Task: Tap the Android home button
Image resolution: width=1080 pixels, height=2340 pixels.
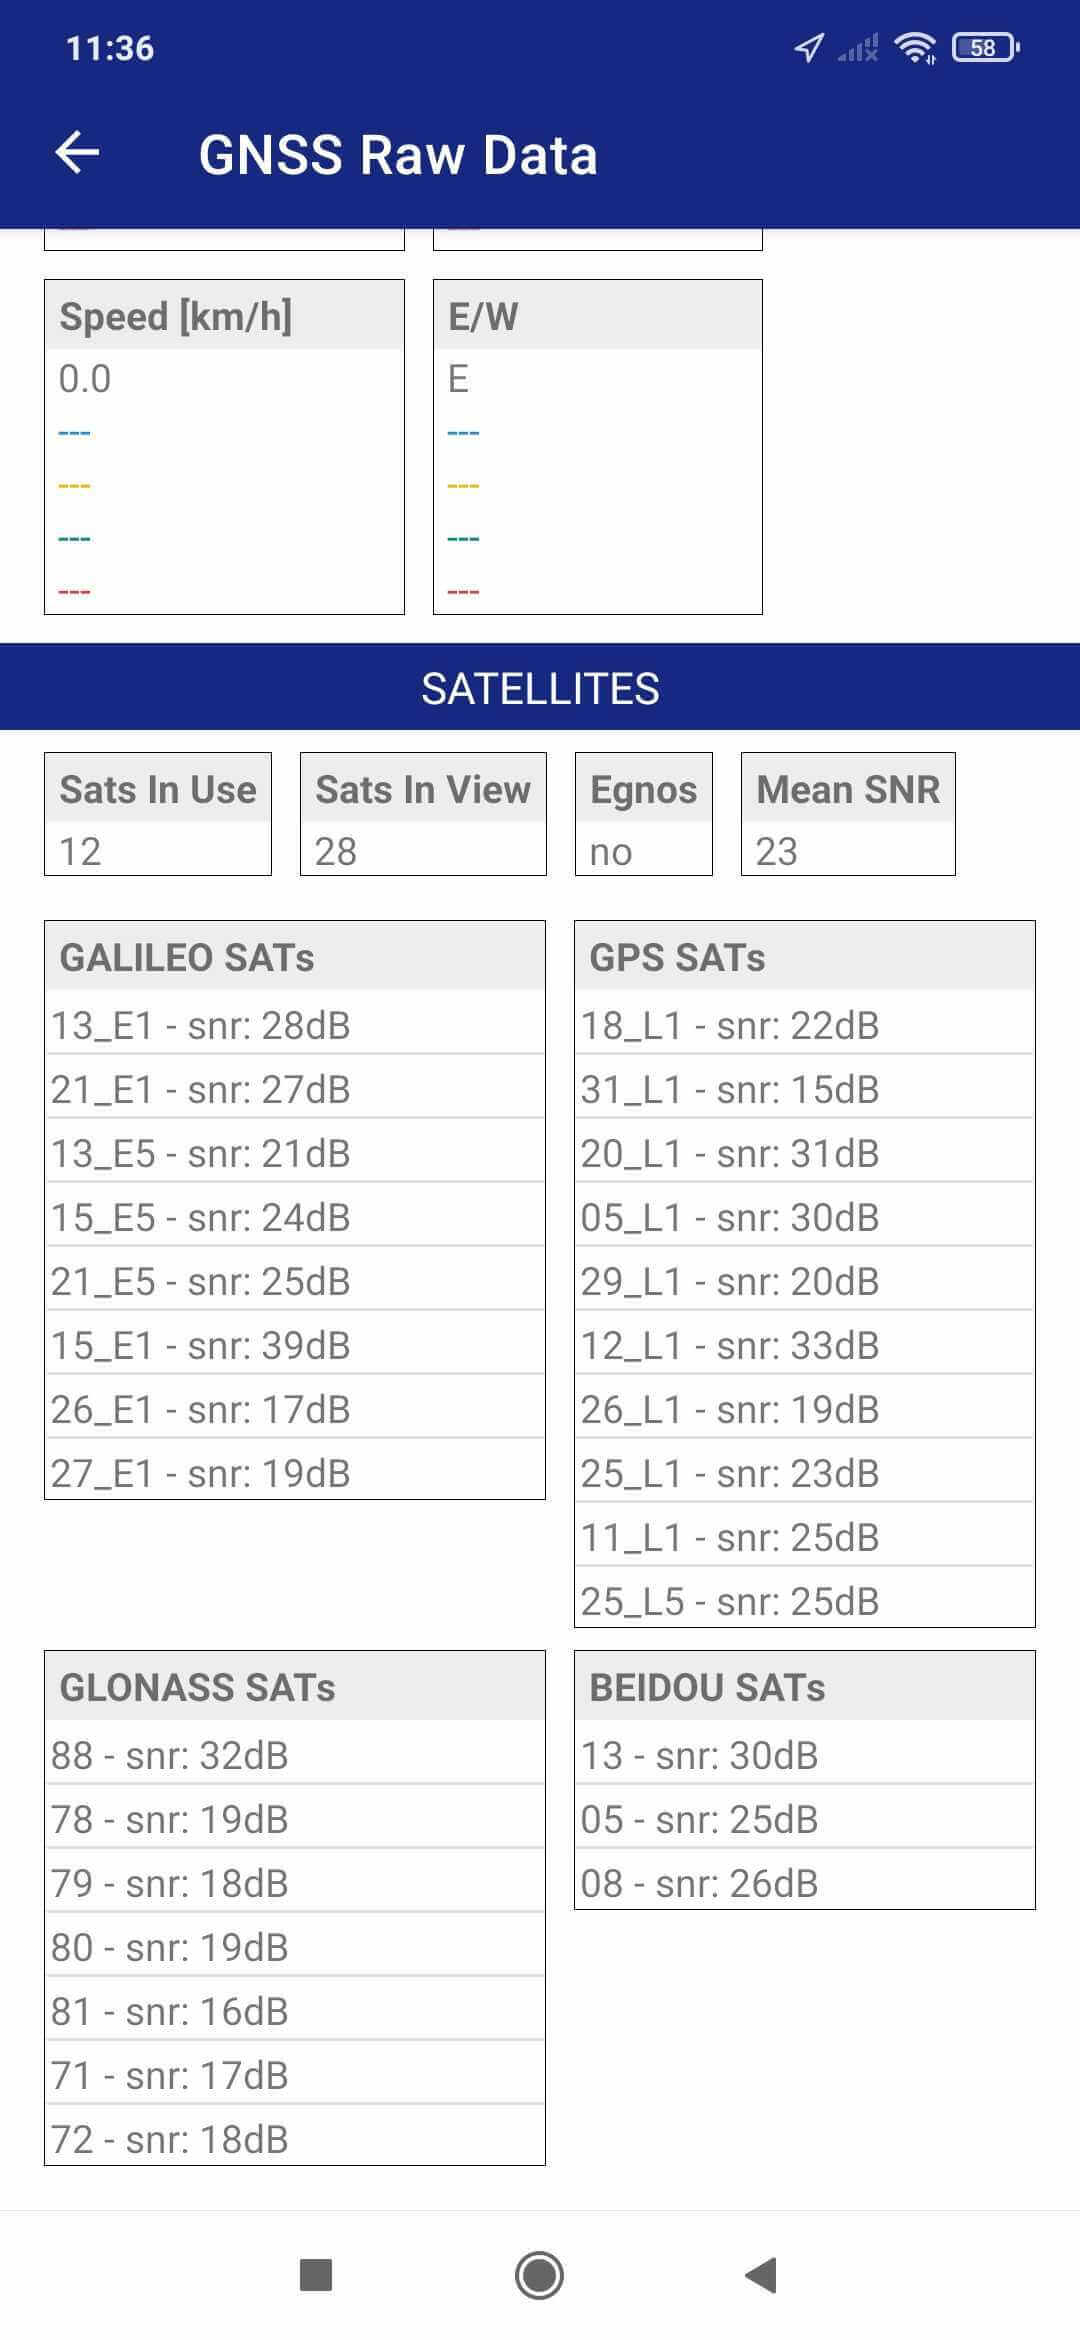Action: (539, 2275)
